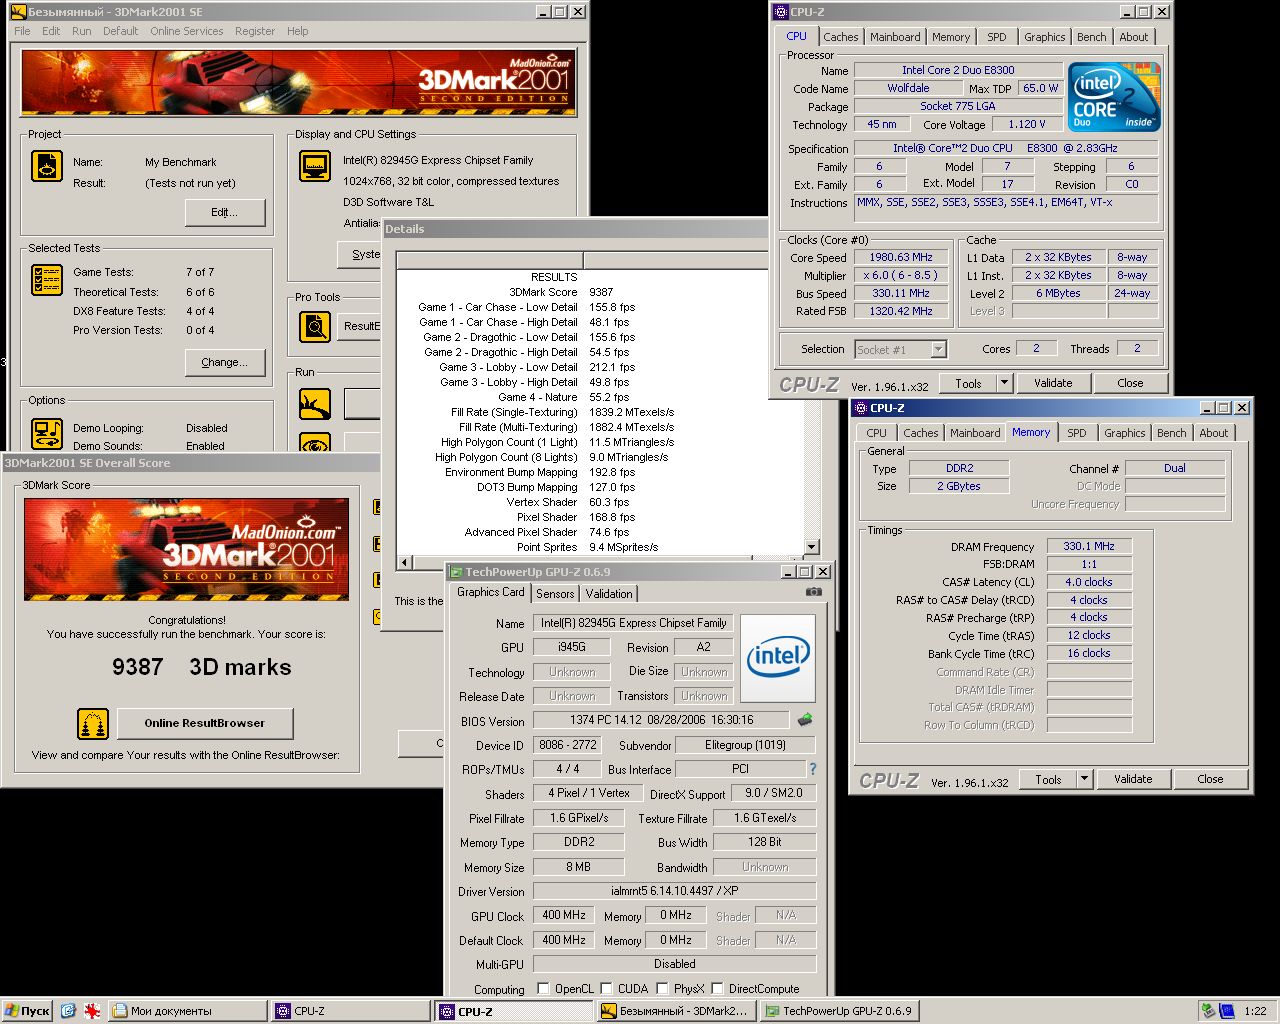Viewport: 1280px width, 1024px height.
Task: Open the Help menu in 3DMark2001
Action: tap(298, 31)
